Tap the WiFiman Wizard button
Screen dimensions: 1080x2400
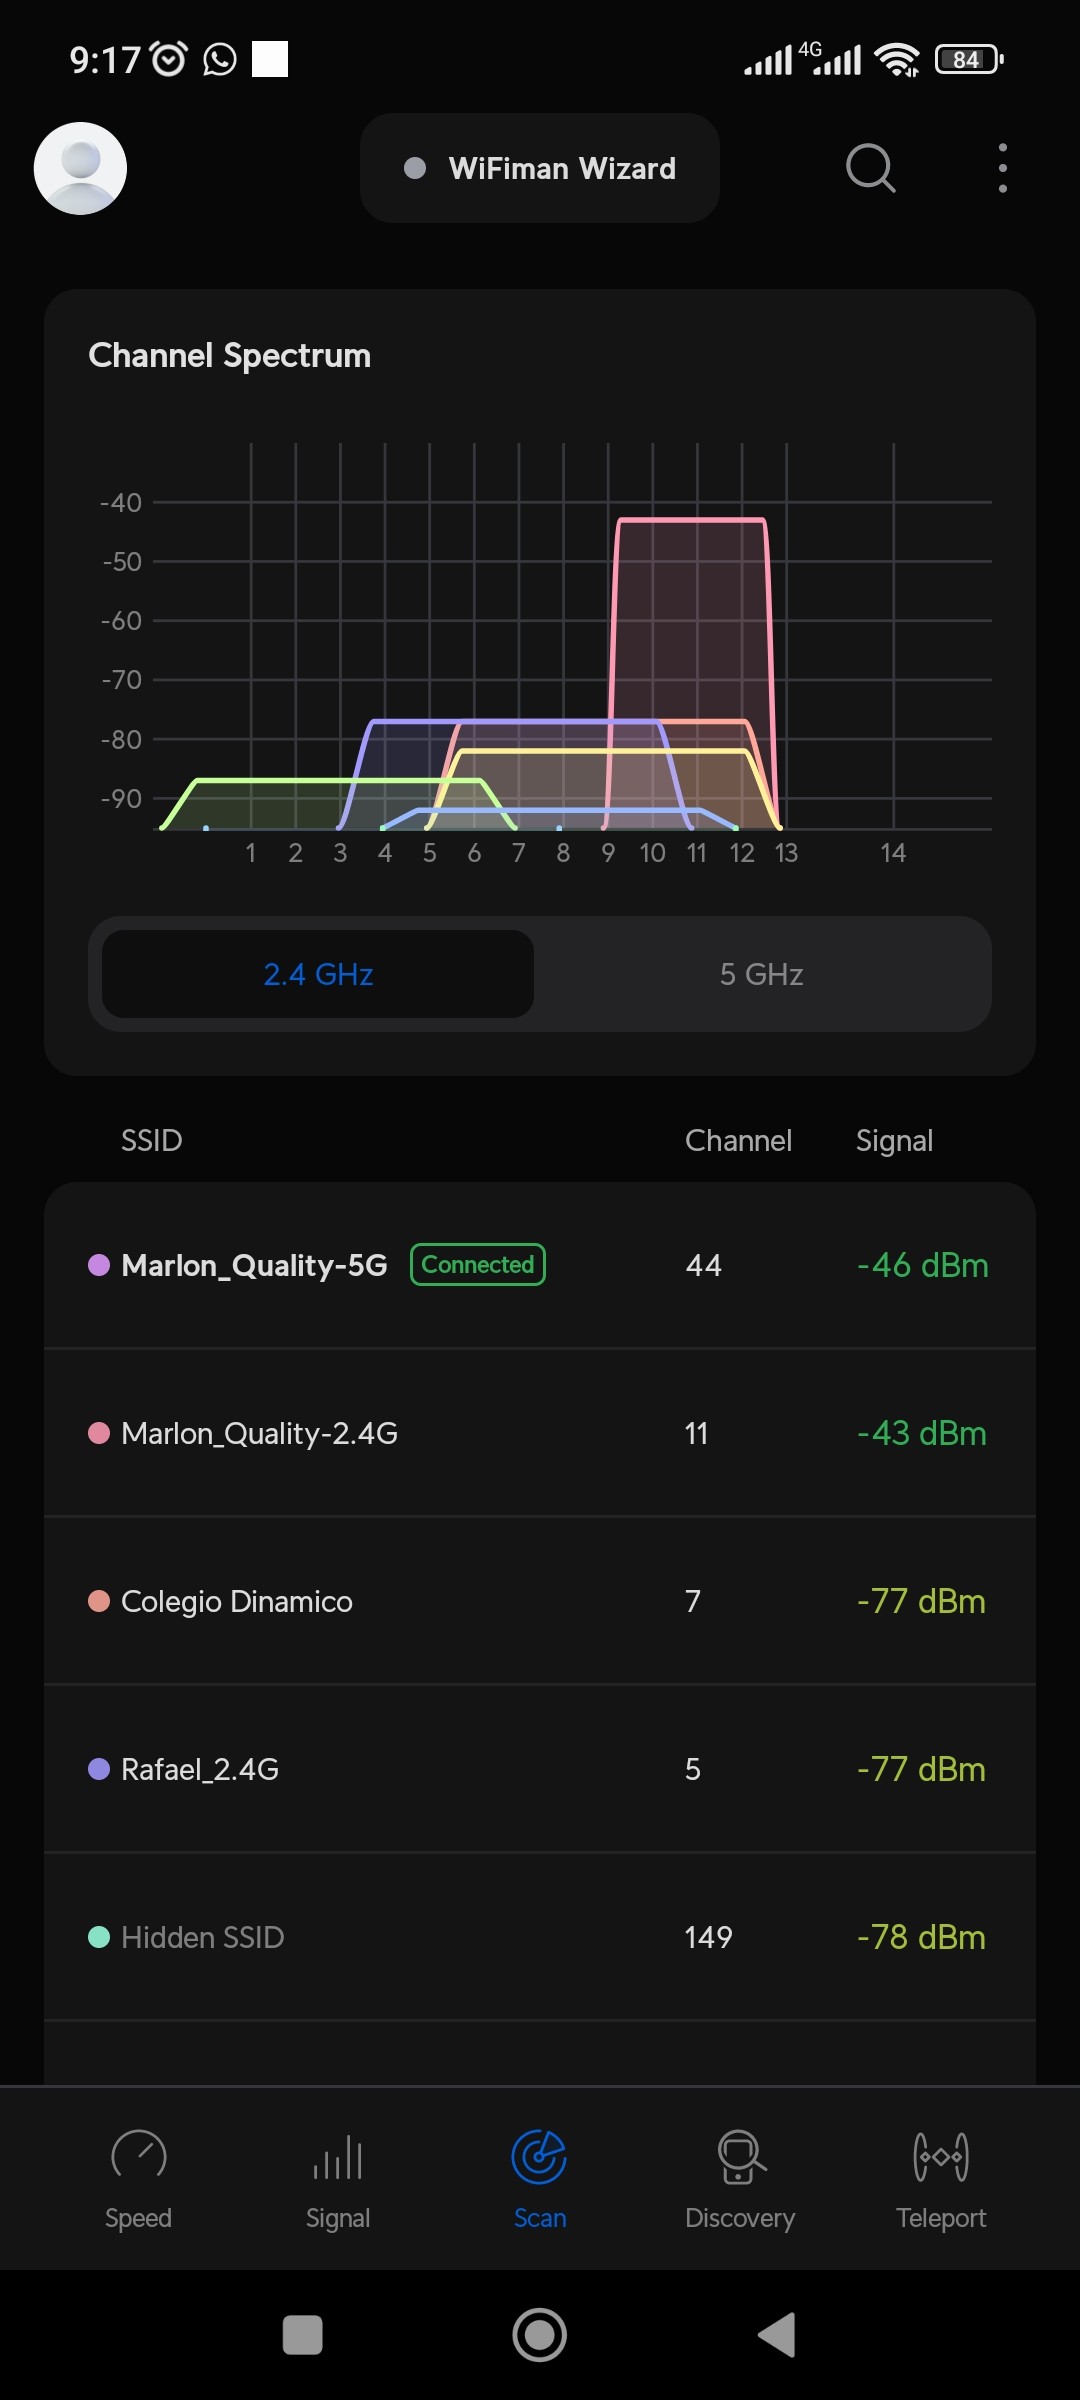540,168
